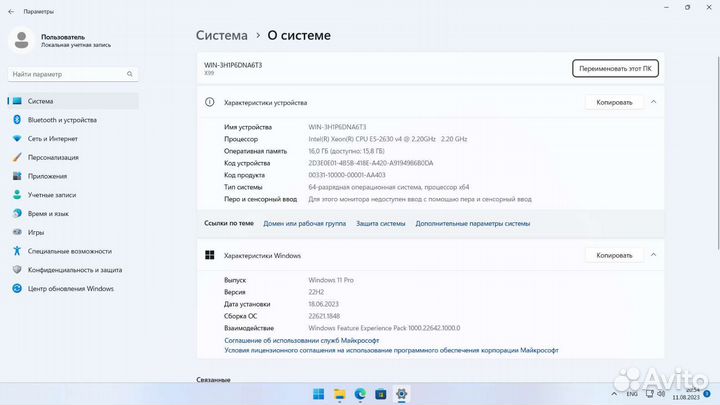
Task: Click 'Переименовать этот ПК' button
Action: click(x=615, y=68)
